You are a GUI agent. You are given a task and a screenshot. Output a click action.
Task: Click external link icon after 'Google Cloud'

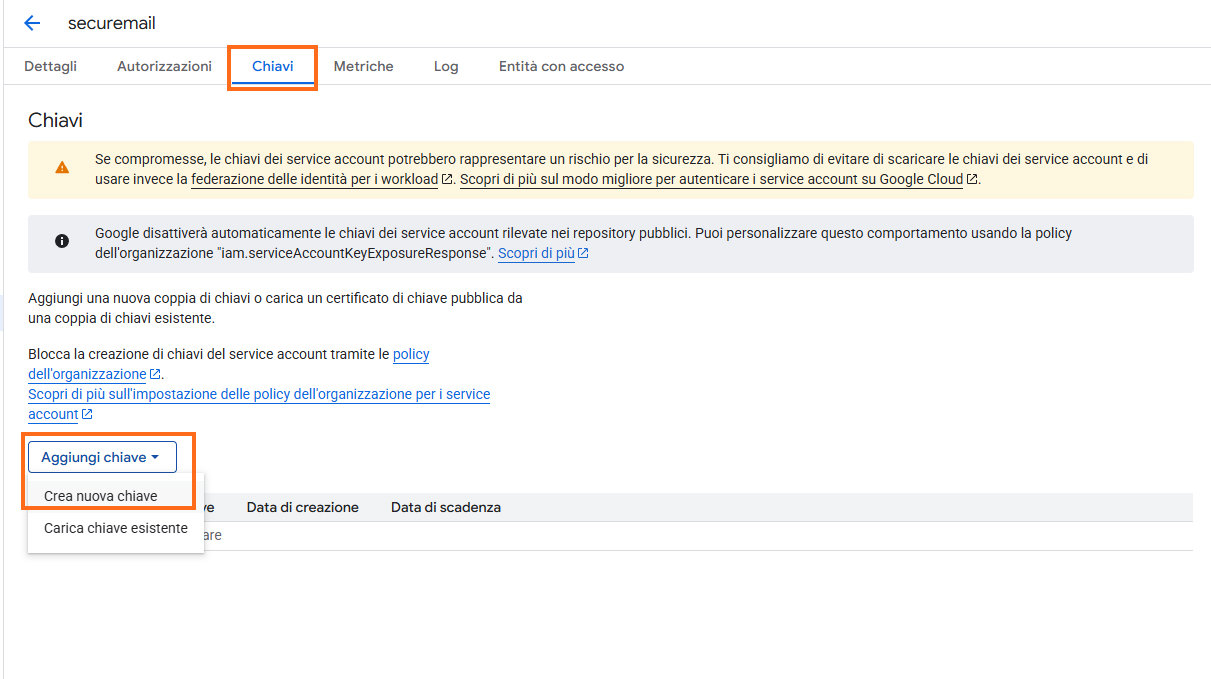[972, 180]
